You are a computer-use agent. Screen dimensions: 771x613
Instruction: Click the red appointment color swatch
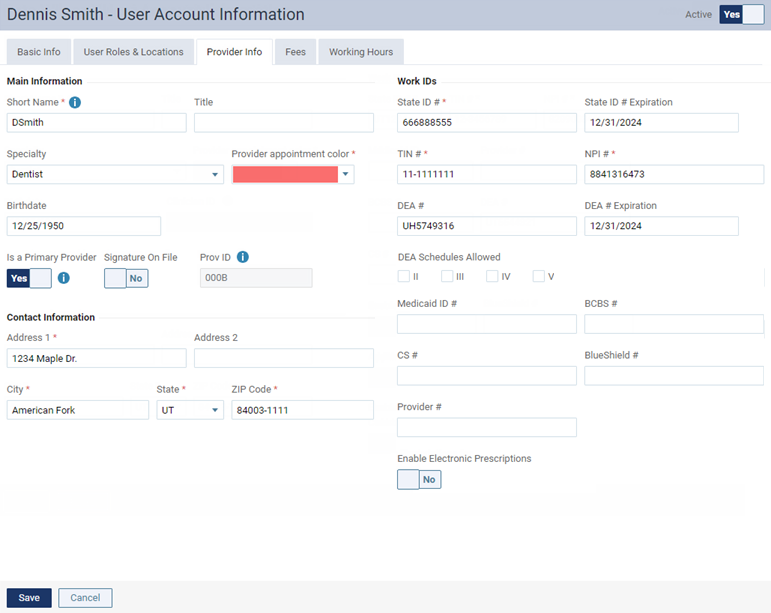tap(285, 174)
